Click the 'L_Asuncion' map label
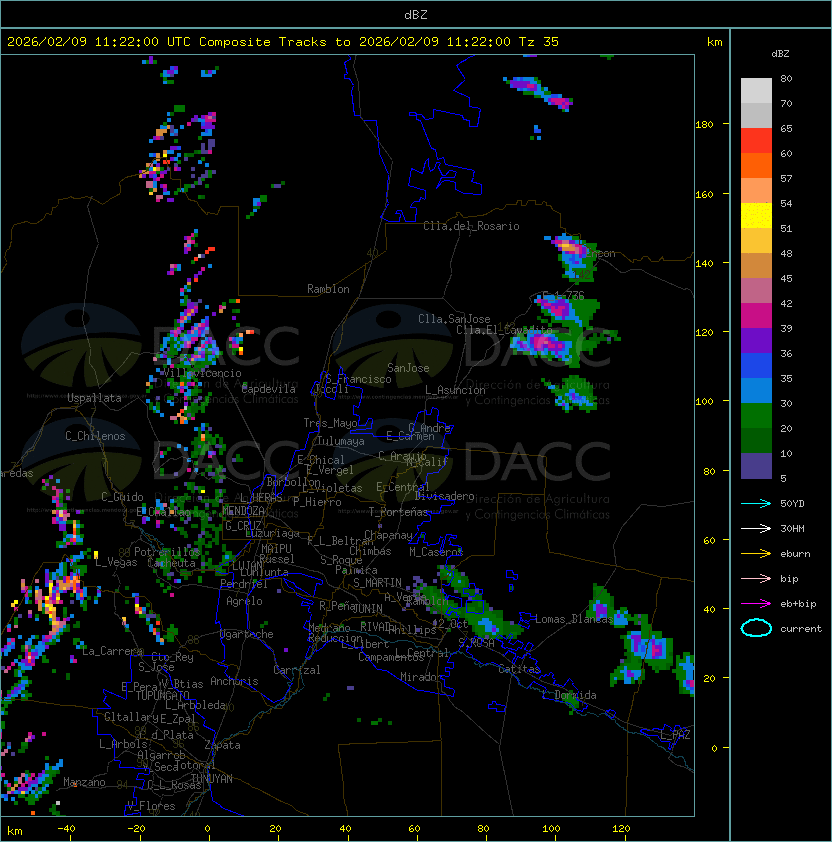 point(455,390)
